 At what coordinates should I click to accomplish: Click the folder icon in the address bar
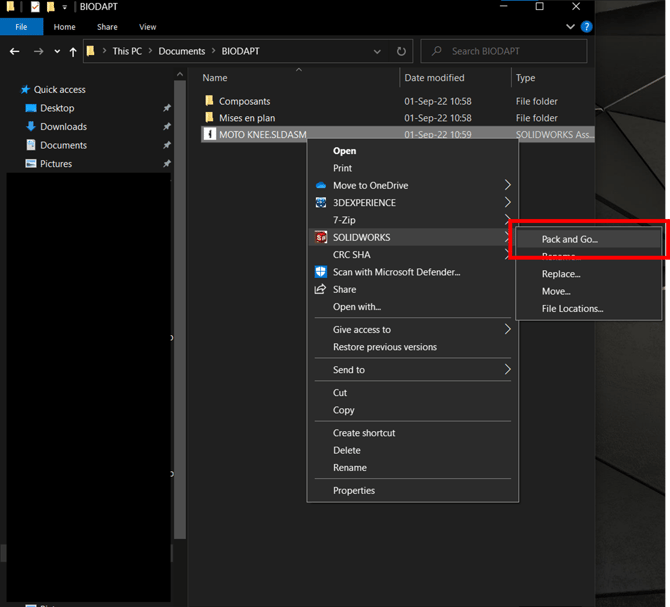(x=90, y=51)
